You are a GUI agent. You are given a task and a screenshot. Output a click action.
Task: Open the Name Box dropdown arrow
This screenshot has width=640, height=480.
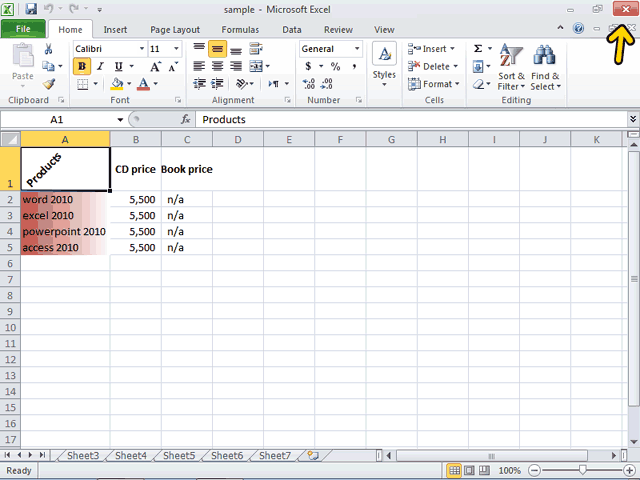120,120
